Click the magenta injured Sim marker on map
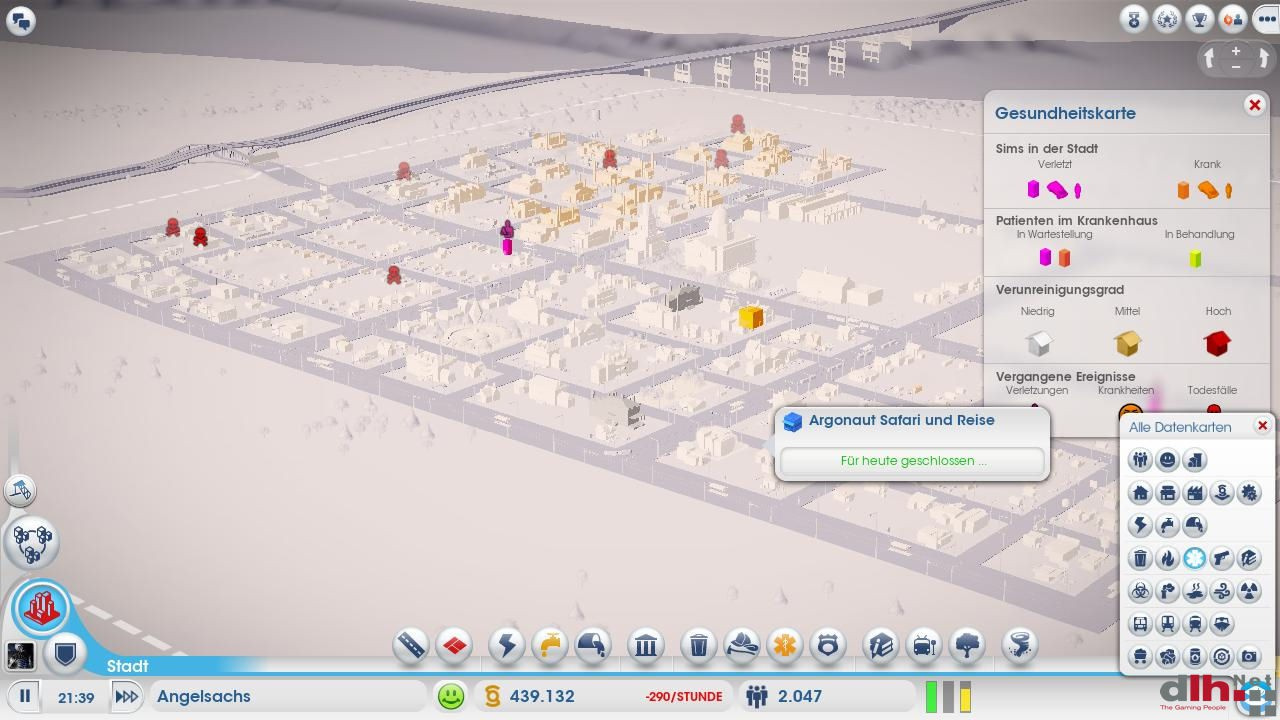The height and width of the screenshot is (720, 1280). click(x=507, y=238)
